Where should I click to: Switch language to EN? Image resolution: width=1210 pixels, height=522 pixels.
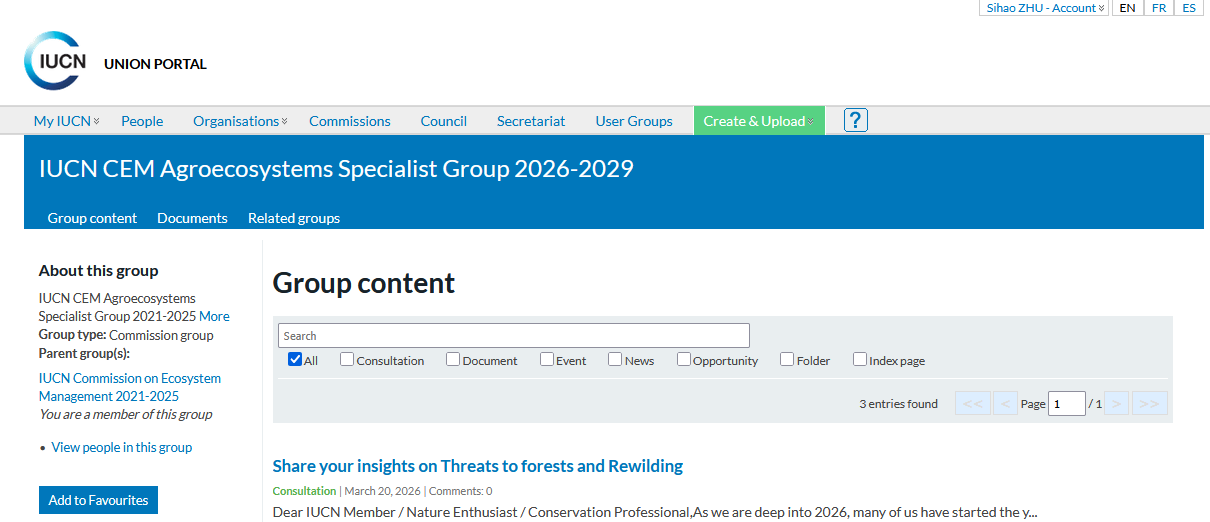pos(1127,8)
